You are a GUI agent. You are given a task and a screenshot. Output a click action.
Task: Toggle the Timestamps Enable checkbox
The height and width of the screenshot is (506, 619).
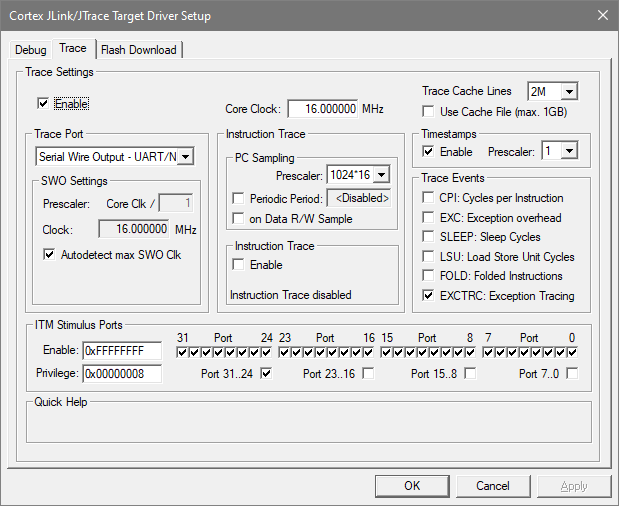click(x=428, y=152)
